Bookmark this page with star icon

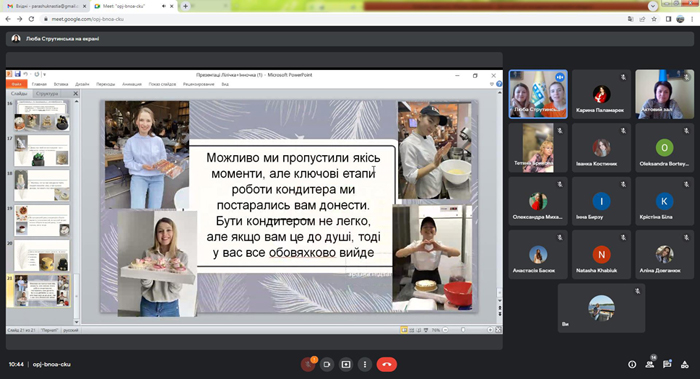click(x=654, y=19)
